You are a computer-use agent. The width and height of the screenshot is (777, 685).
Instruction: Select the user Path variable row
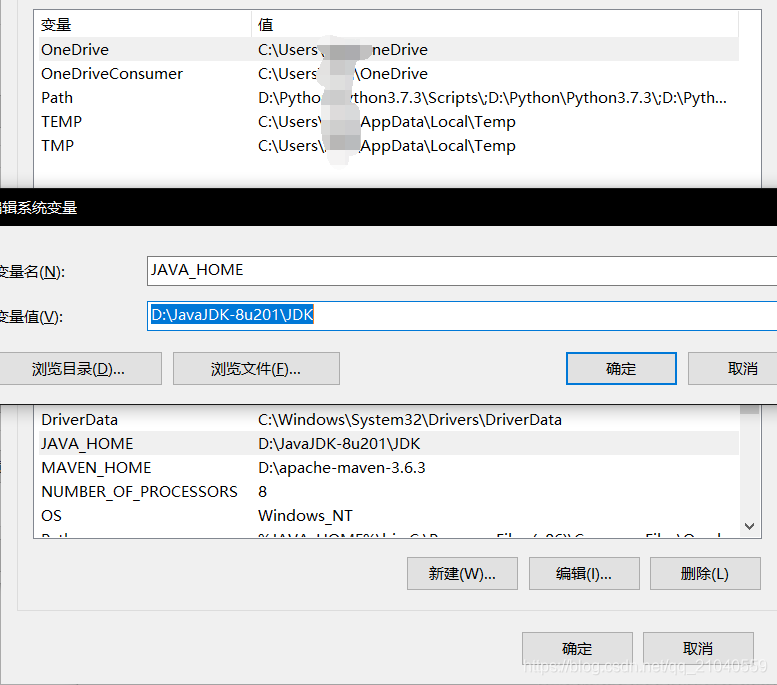click(388, 98)
